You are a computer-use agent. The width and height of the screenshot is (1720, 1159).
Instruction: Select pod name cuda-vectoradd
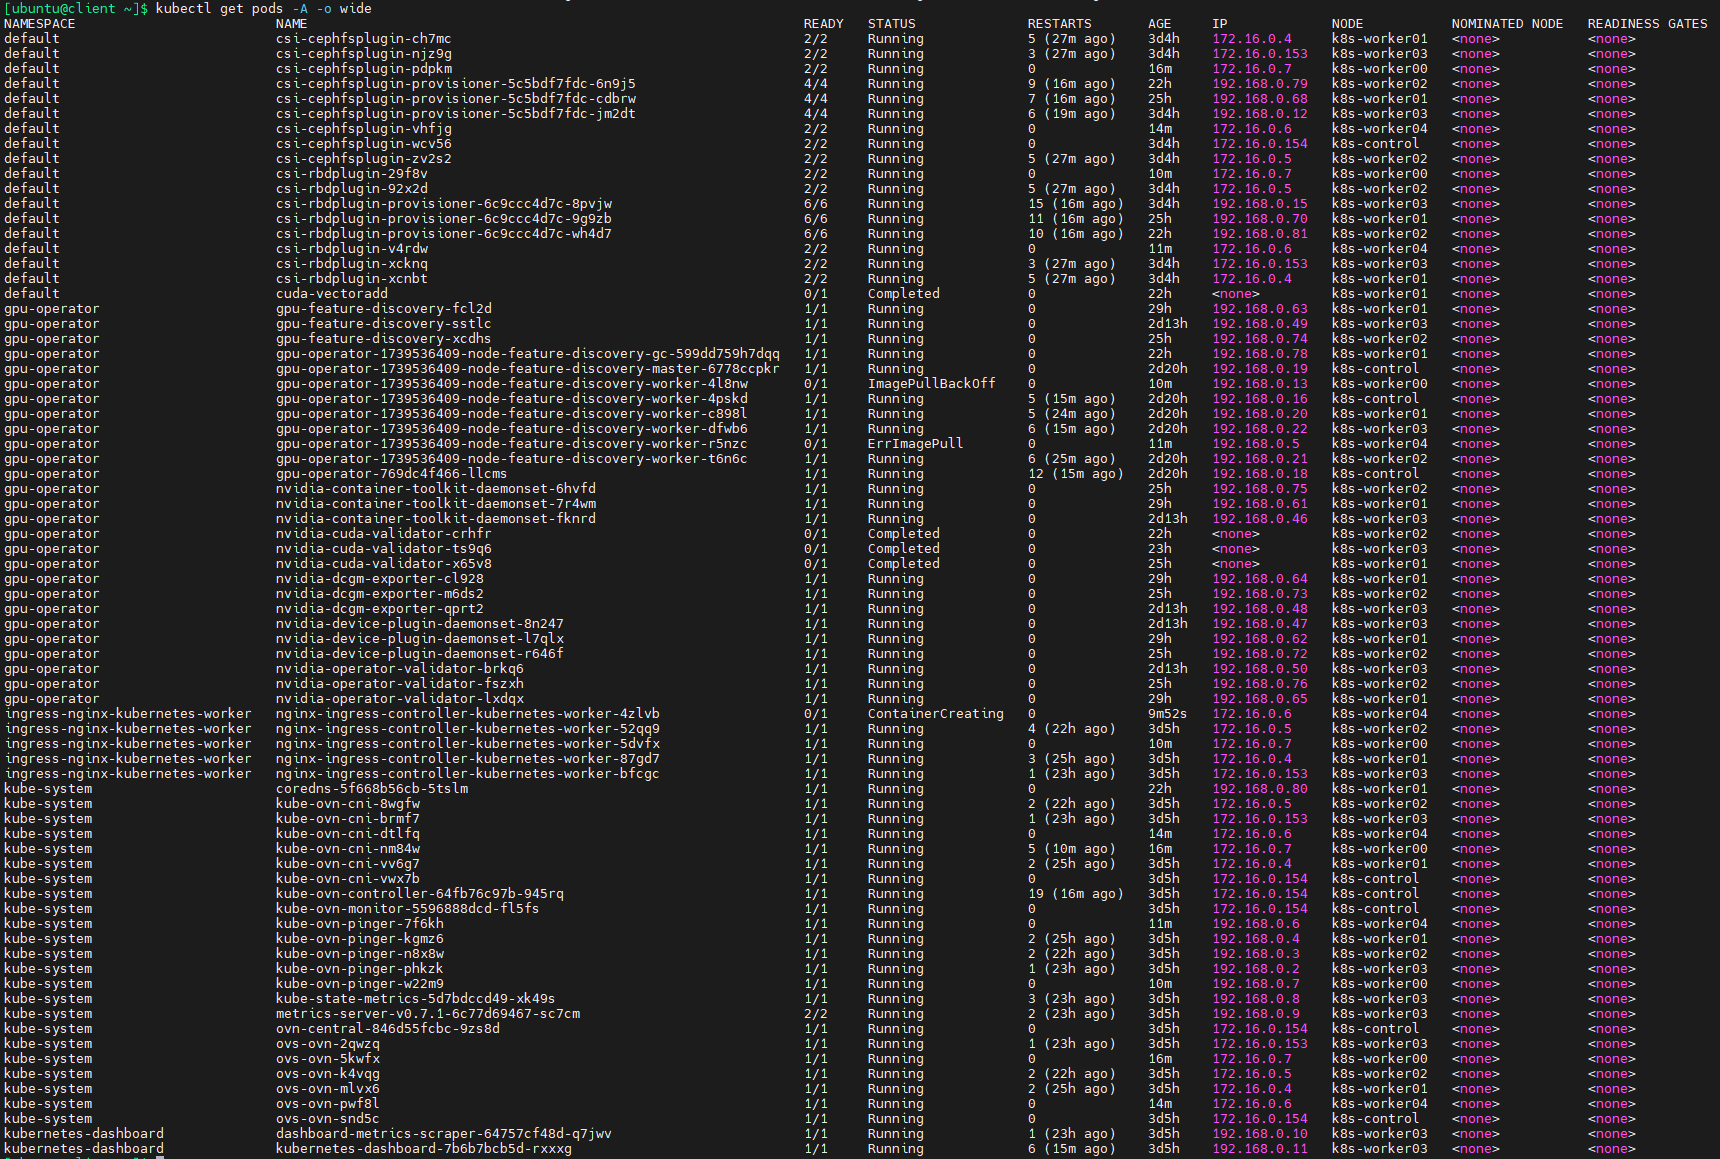coord(331,293)
